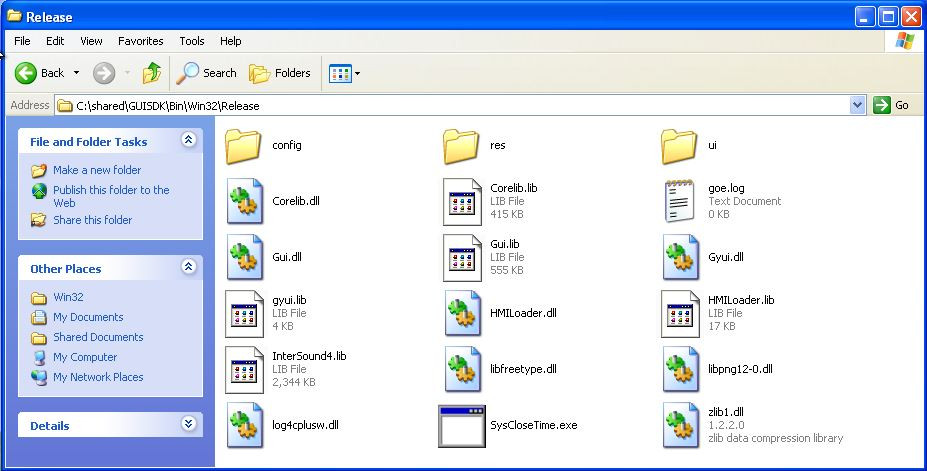The image size is (927, 471).
Task: Go to the Win32 folder link
Action: (x=69, y=297)
